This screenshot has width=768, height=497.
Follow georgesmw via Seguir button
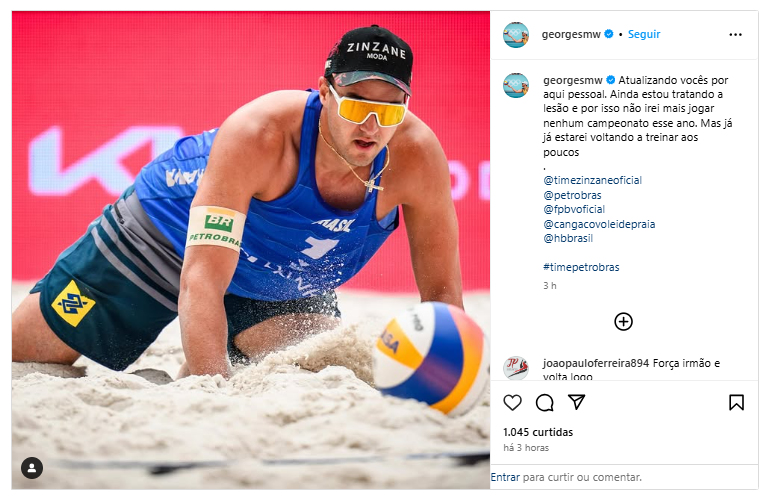click(x=644, y=34)
